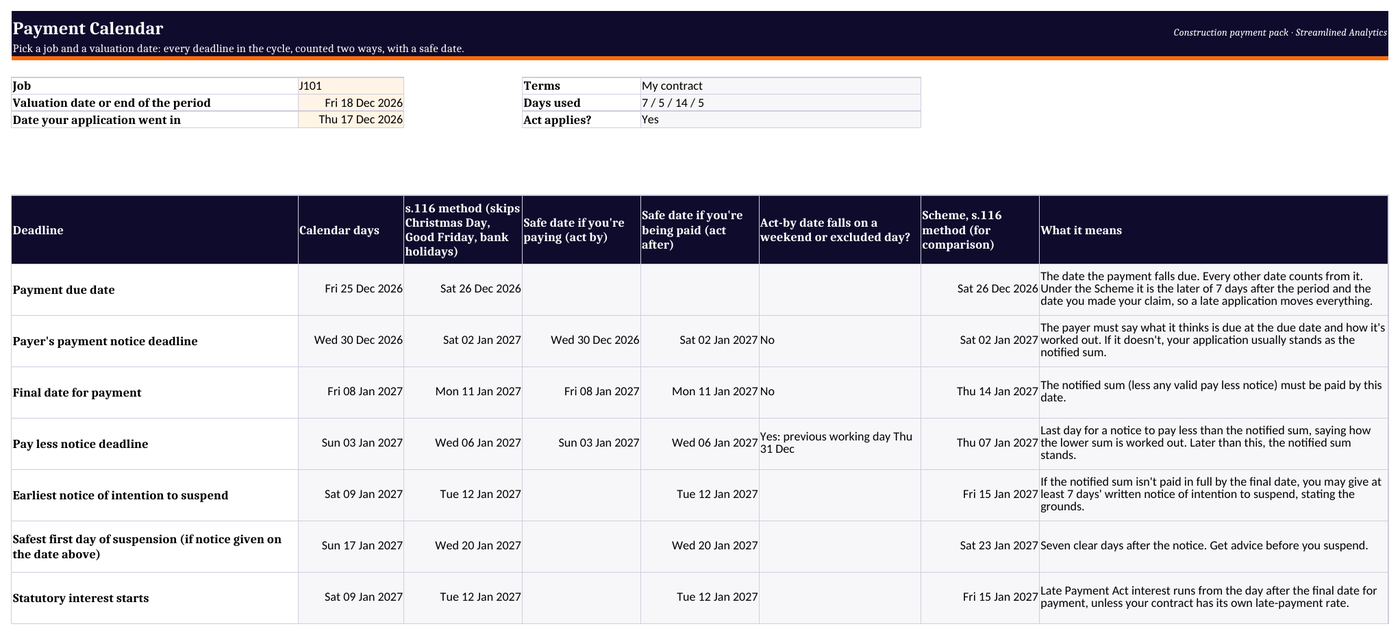Click 'Construction payment pack · Streamlined Analytics' text
This screenshot has height=635, width=1400.
tap(1280, 33)
